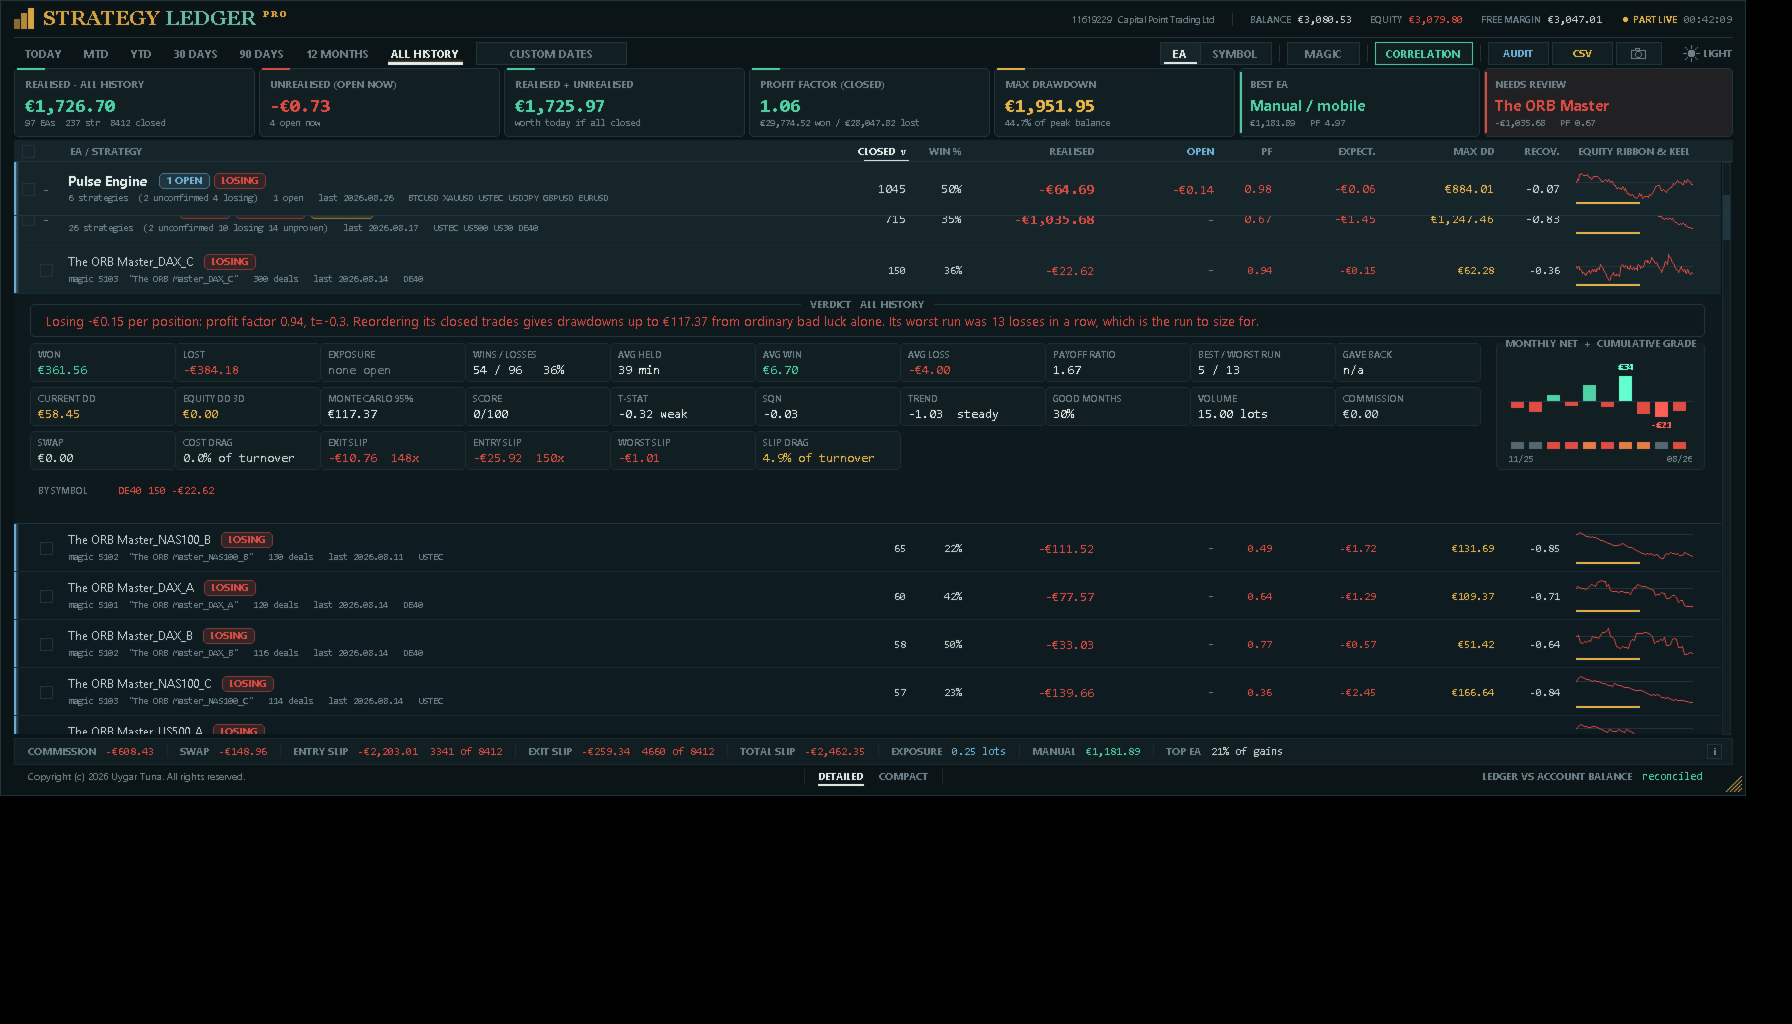The image size is (1792, 1024).
Task: Click the EA / STRATEGY column header
Action: coord(106,152)
